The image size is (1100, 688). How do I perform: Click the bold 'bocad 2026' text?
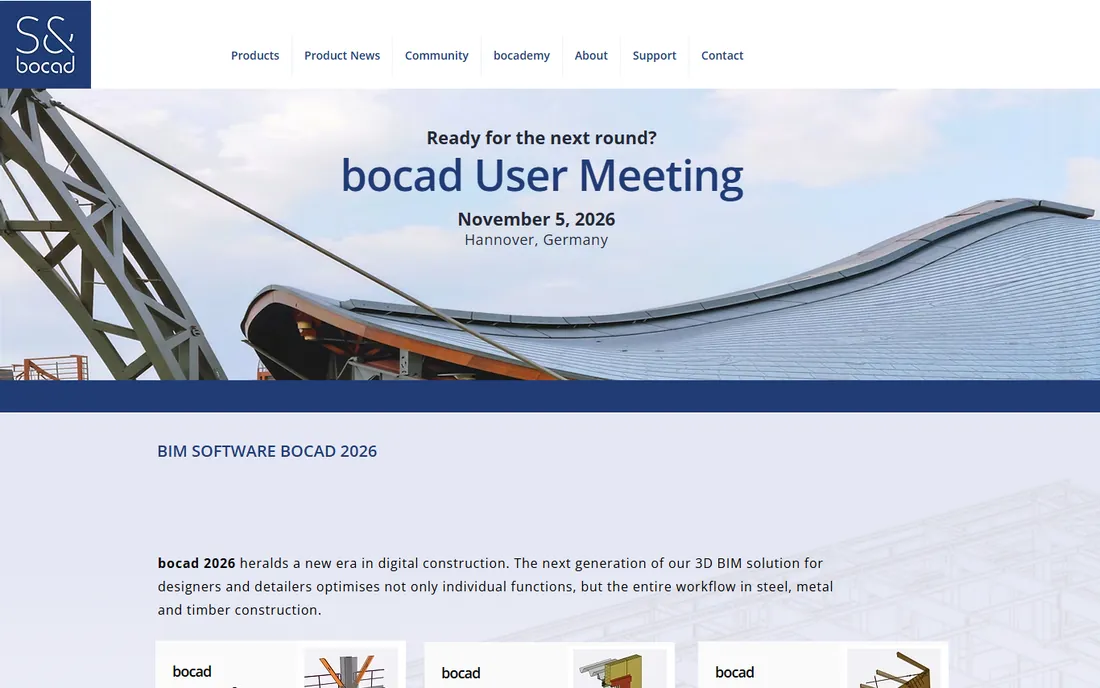pos(196,563)
